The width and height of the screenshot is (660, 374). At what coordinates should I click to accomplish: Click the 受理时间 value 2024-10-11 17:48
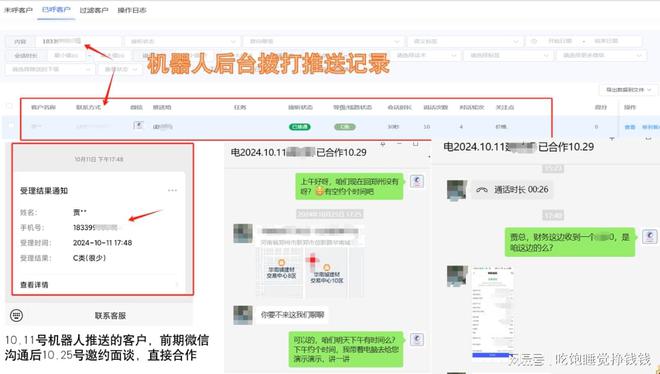pyautogui.click(x=103, y=243)
